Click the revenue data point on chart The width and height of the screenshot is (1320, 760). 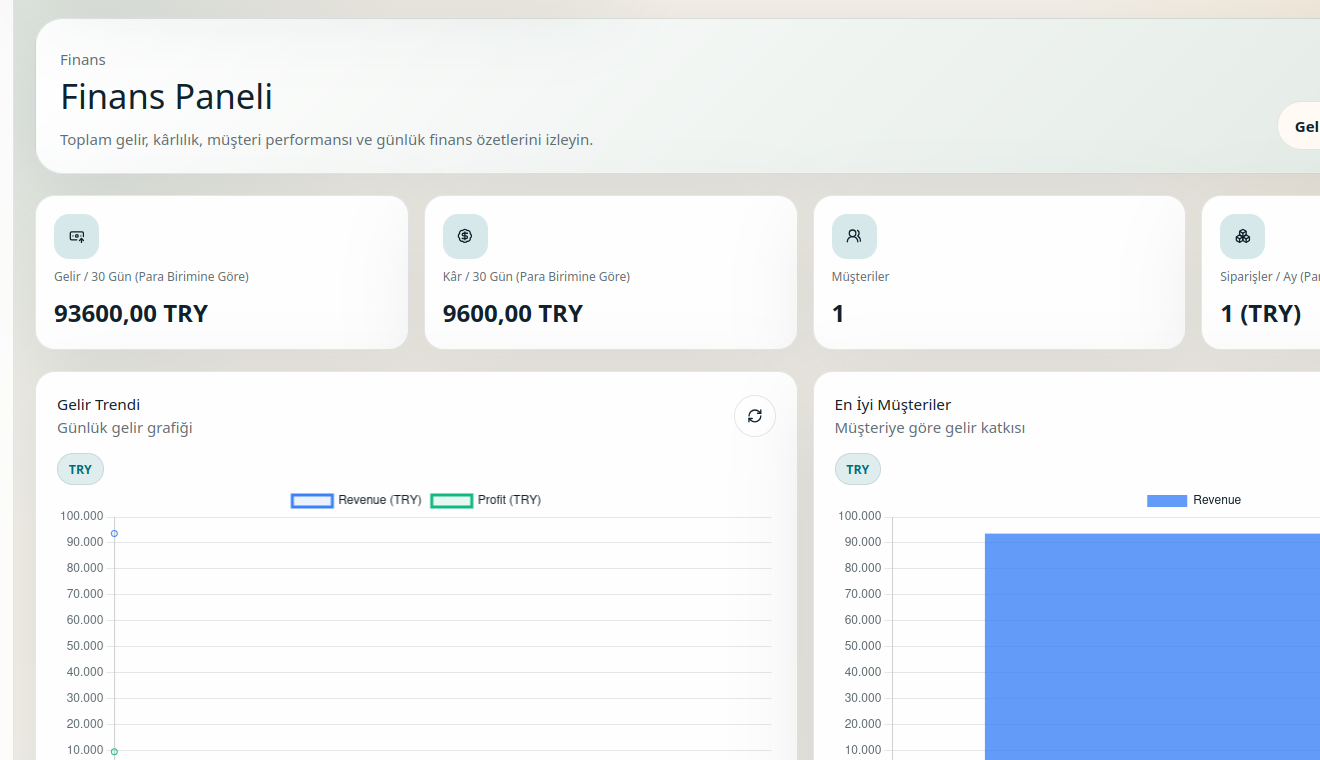(114, 533)
